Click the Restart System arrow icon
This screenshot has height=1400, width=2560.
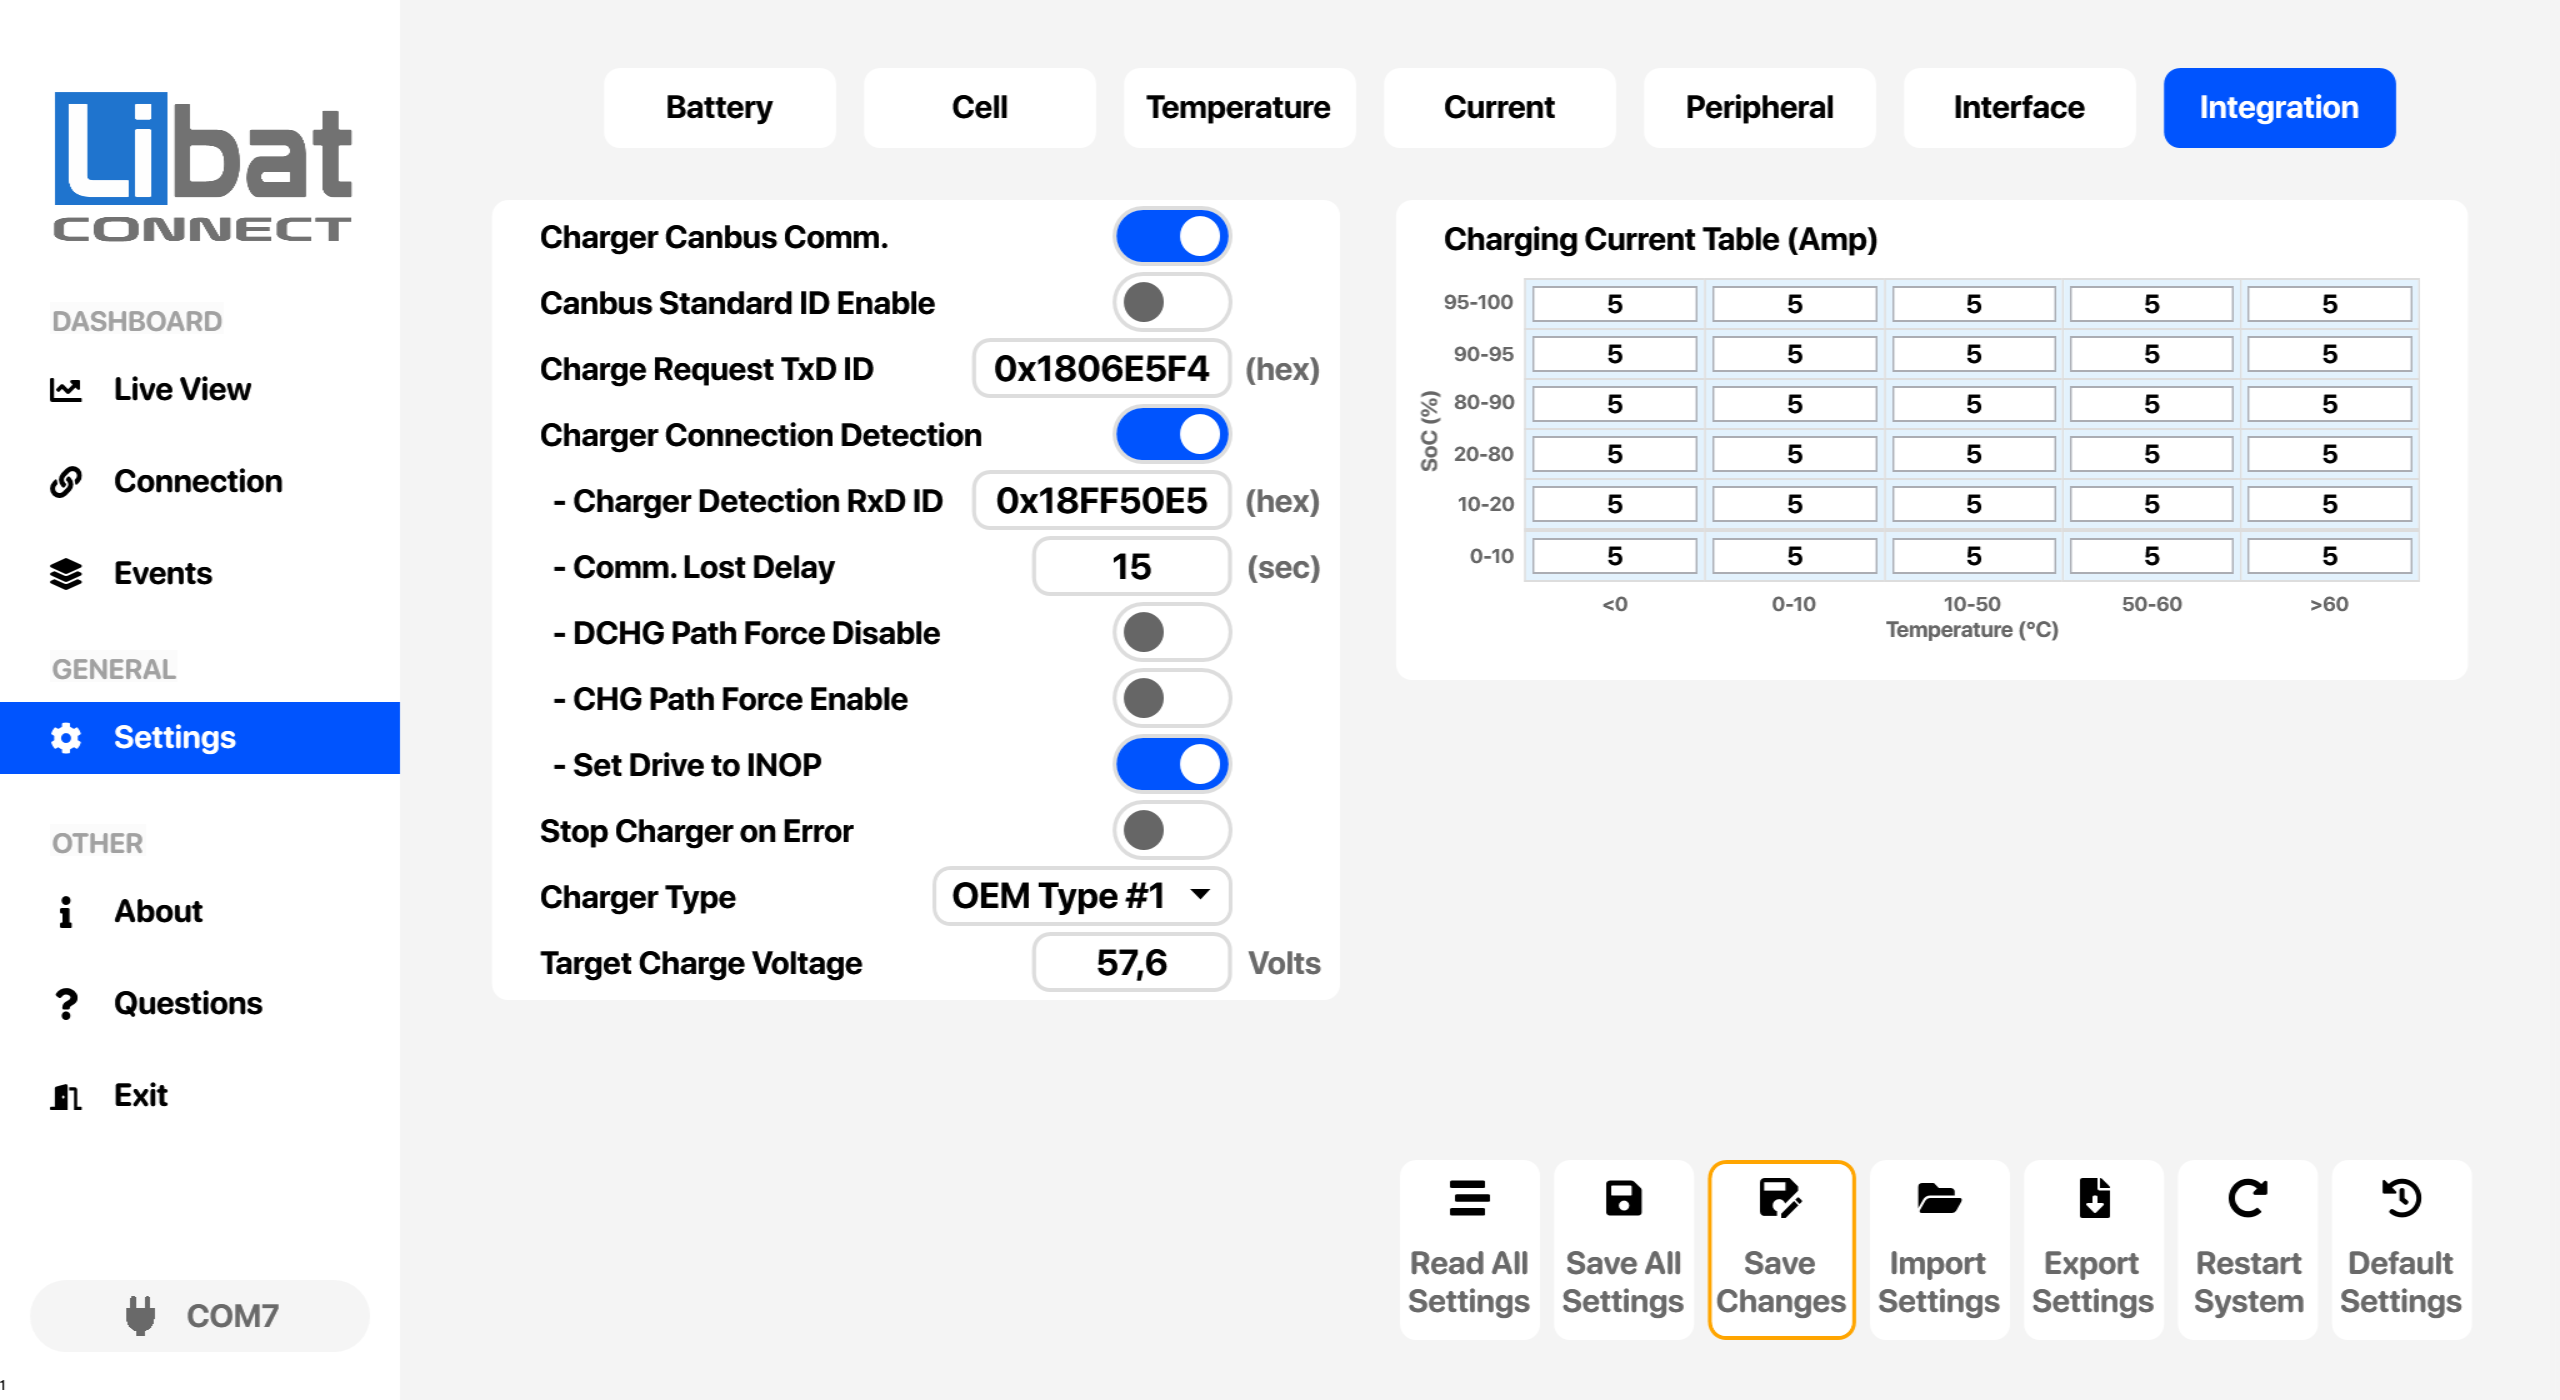click(x=2248, y=1197)
